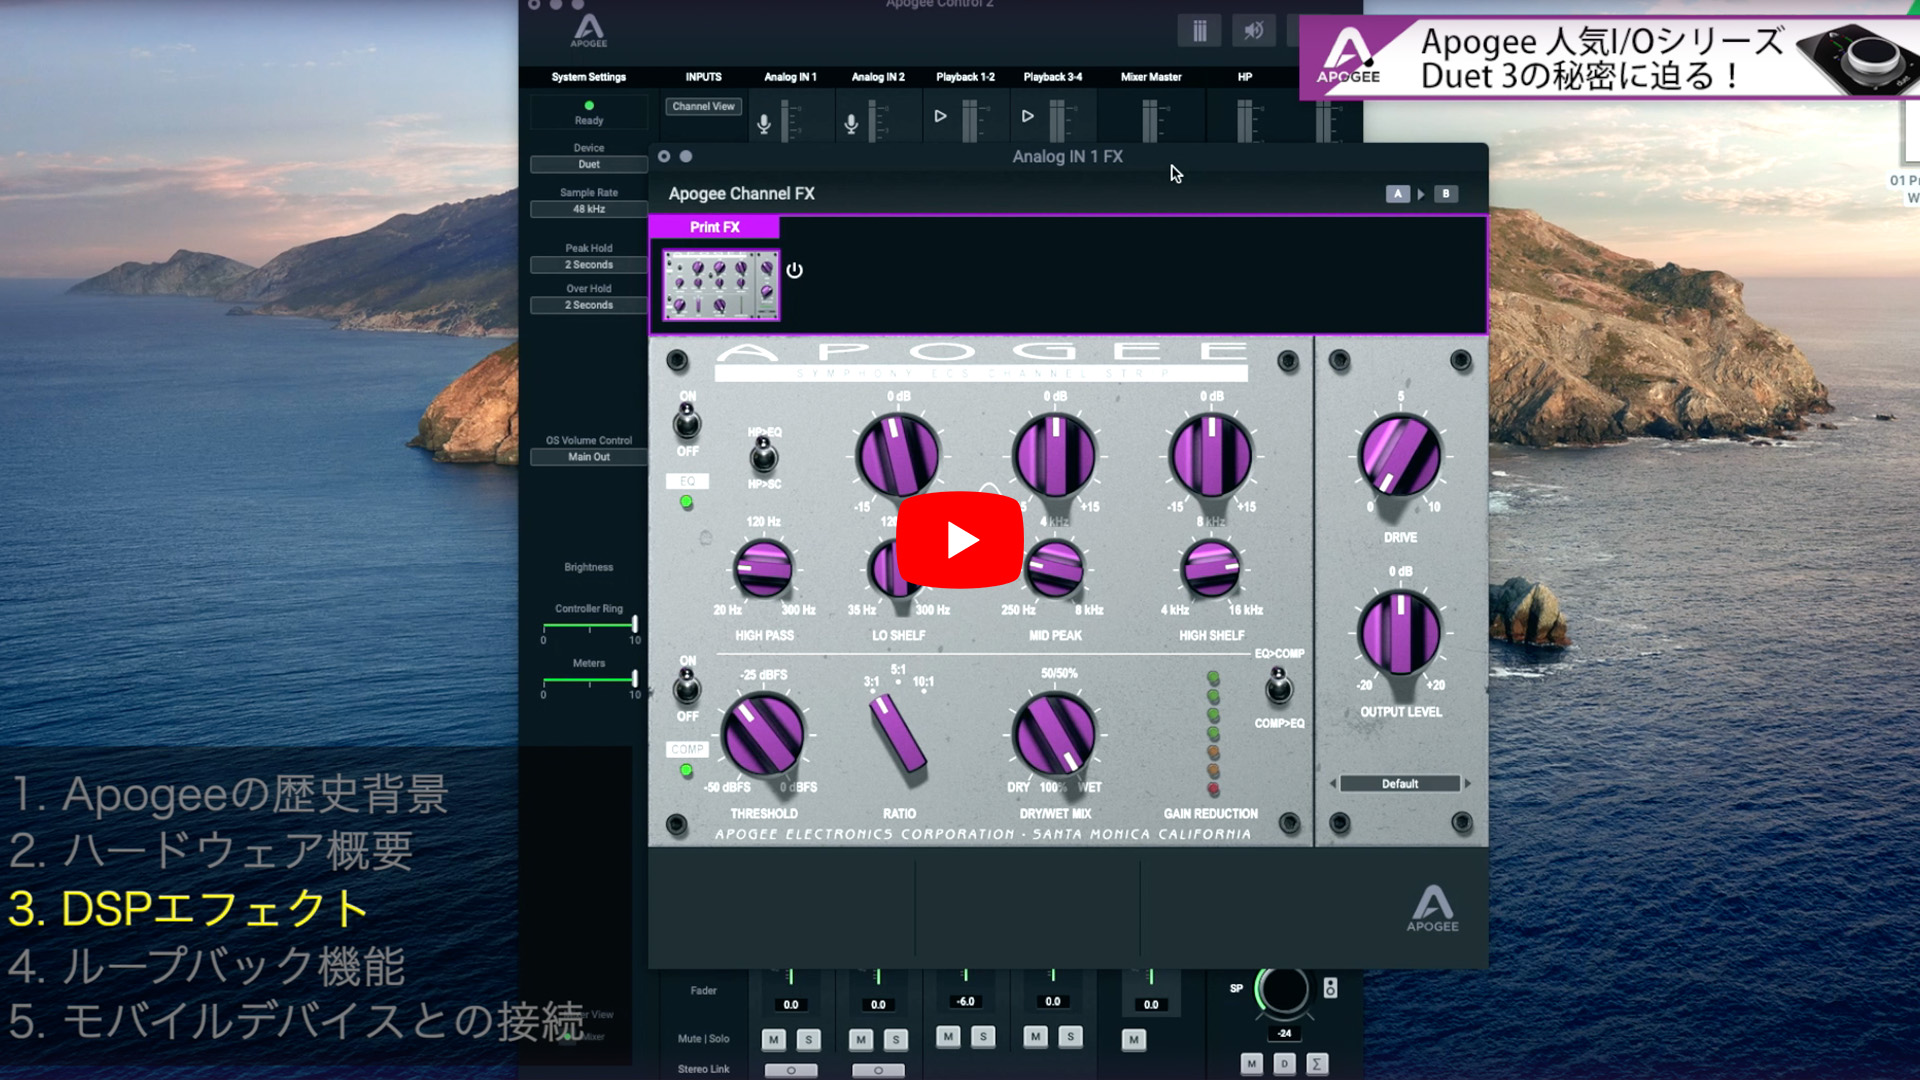This screenshot has height=1080, width=1920.
Task: Open the OS Volume Control dropdown Main Out
Action: point(589,457)
